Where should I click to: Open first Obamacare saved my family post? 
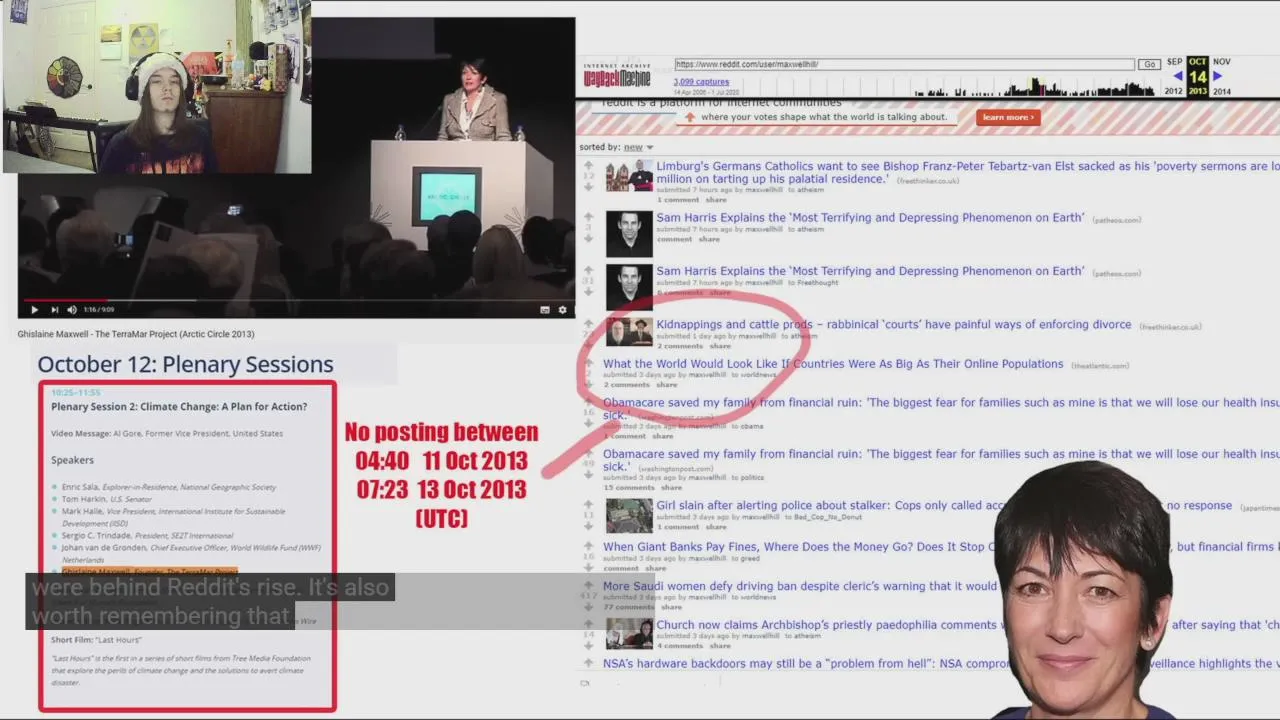[x=941, y=409]
